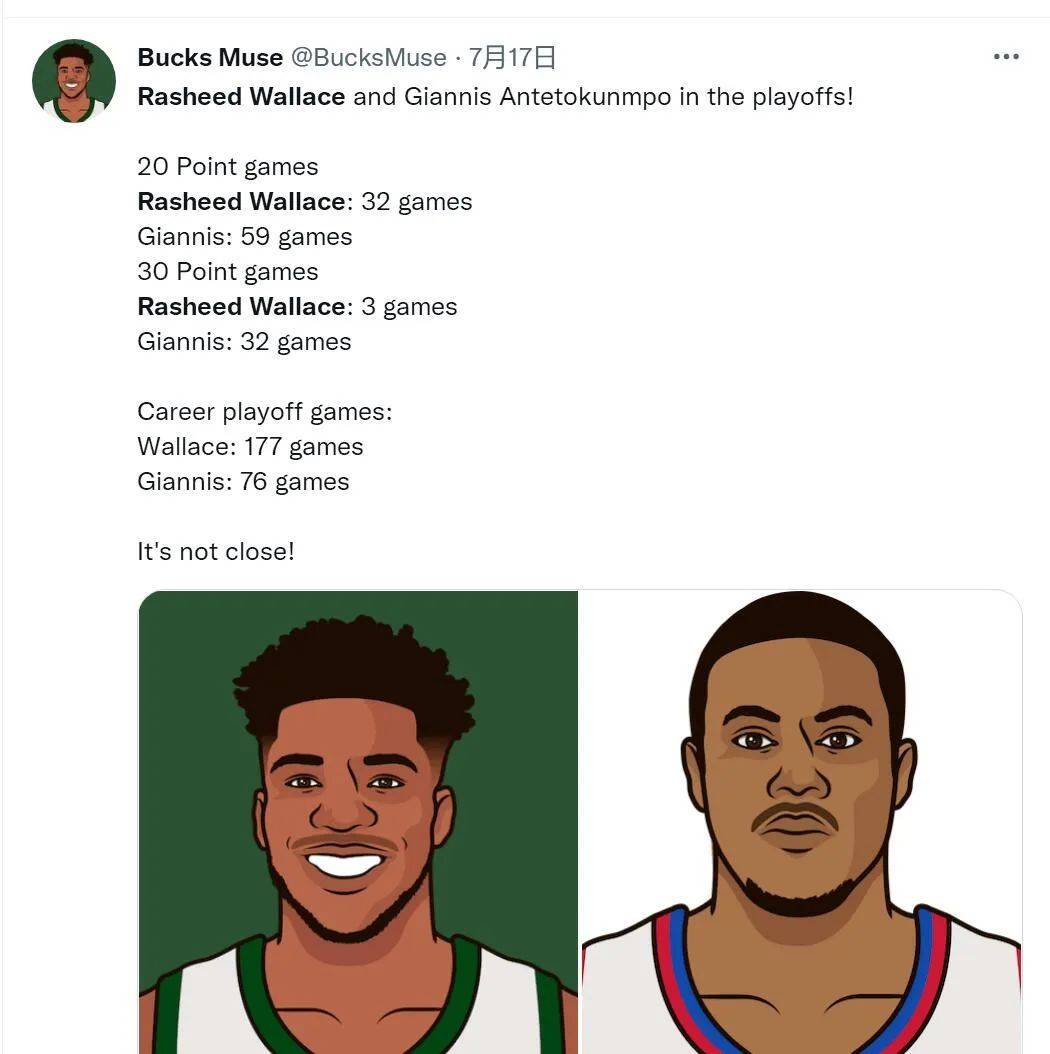1050x1054 pixels.
Task: Open the Rasheed Wallace cartoon image
Action: [801, 822]
